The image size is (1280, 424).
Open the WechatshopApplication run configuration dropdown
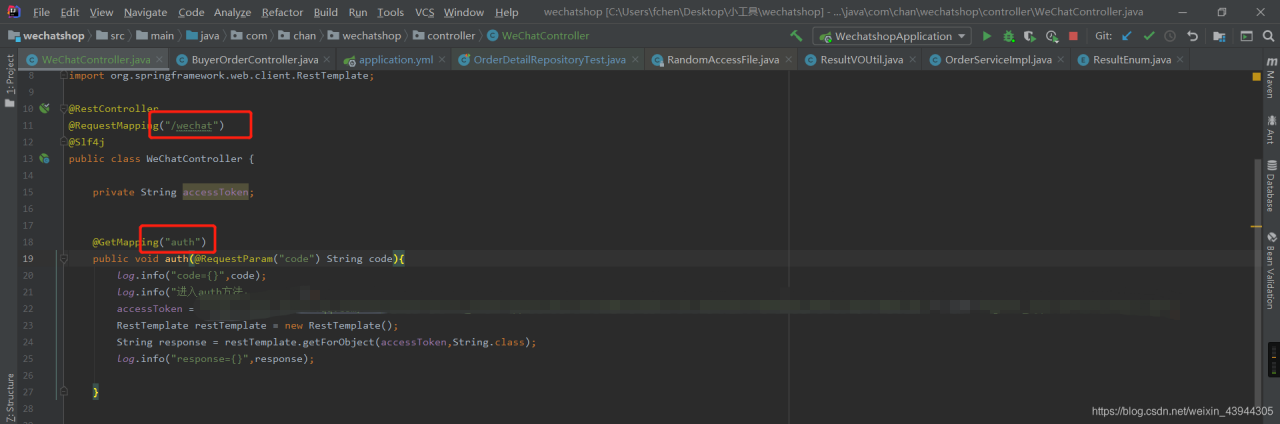click(892, 36)
